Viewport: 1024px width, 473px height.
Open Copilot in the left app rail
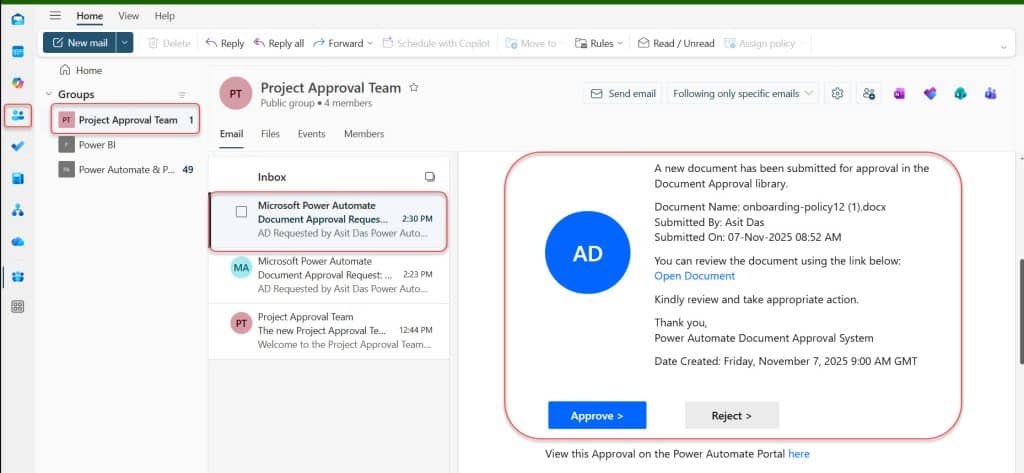coord(18,83)
